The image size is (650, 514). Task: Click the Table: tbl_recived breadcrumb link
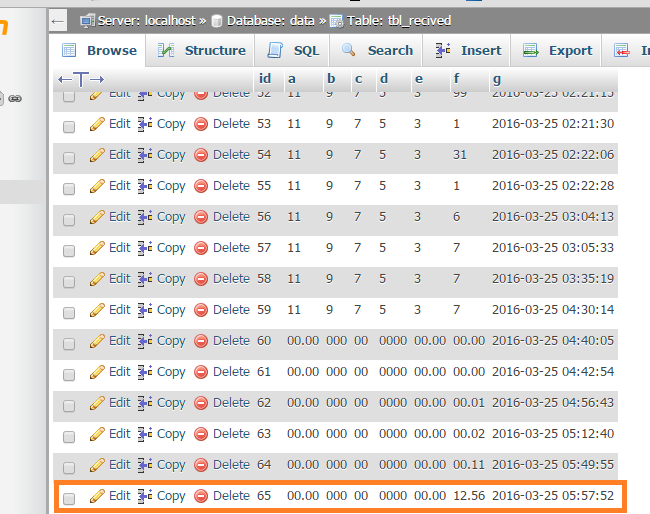click(x=399, y=21)
